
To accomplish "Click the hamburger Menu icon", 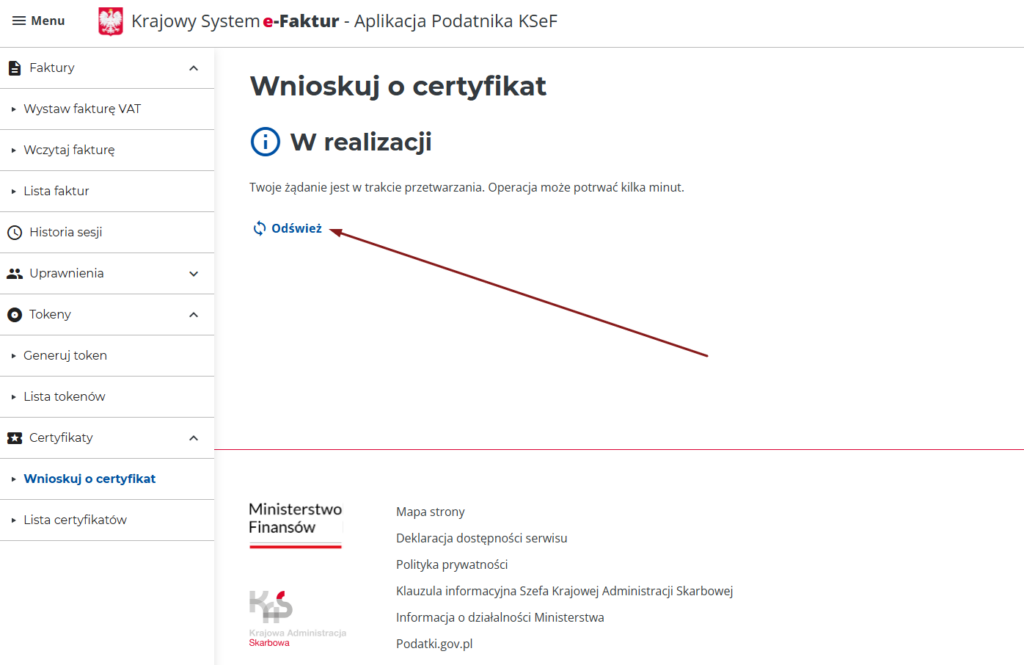I will click(x=19, y=21).
